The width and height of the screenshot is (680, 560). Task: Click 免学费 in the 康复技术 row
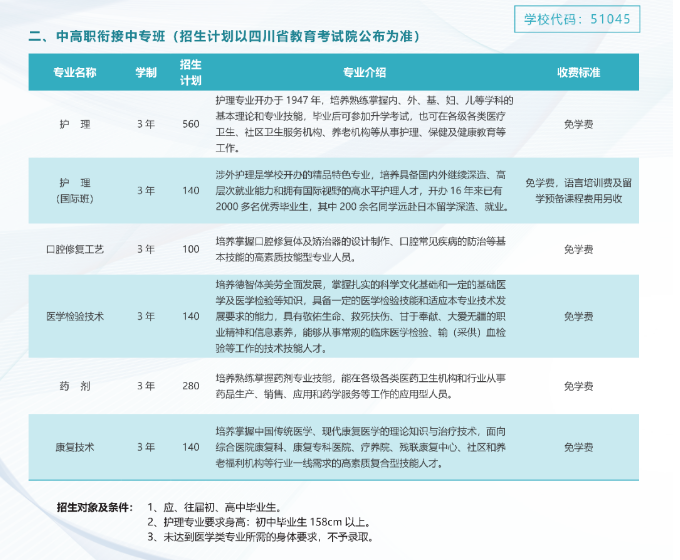click(x=579, y=447)
